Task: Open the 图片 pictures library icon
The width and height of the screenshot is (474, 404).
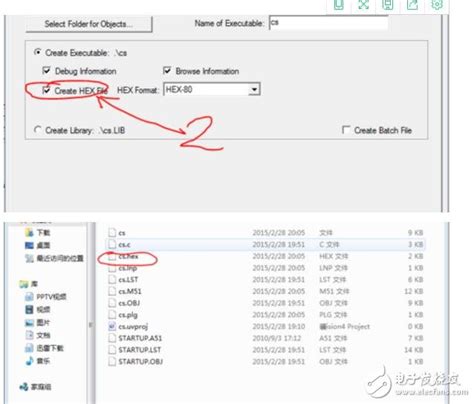Action: (29, 322)
